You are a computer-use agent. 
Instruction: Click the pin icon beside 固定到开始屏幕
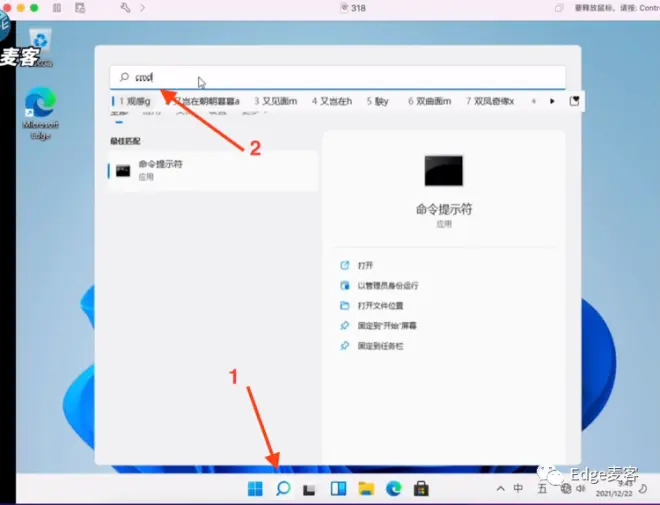345,325
